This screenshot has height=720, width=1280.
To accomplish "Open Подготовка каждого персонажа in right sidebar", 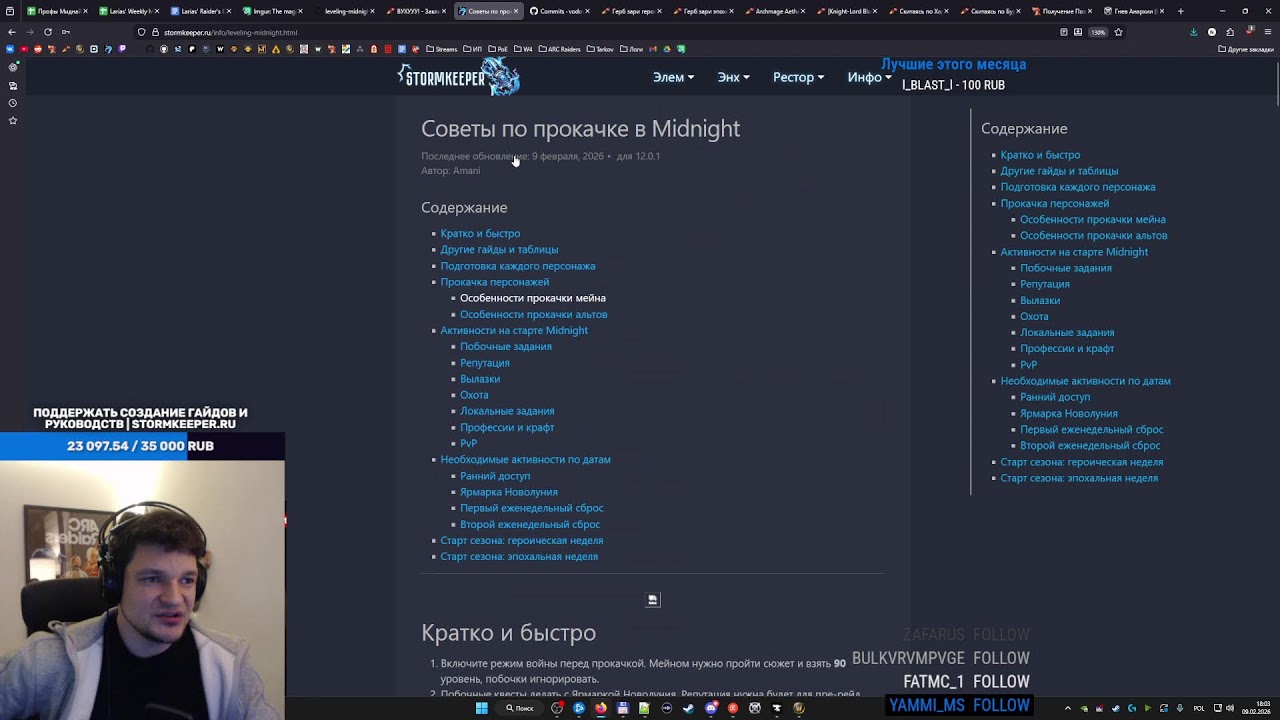I will tap(1078, 187).
